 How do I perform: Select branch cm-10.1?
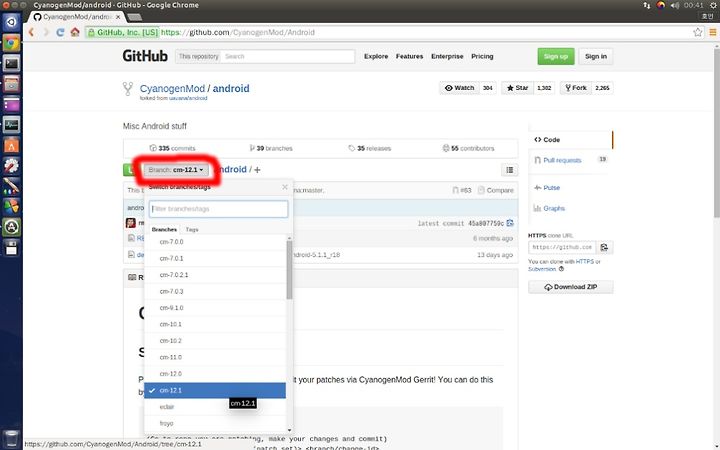[x=215, y=325]
